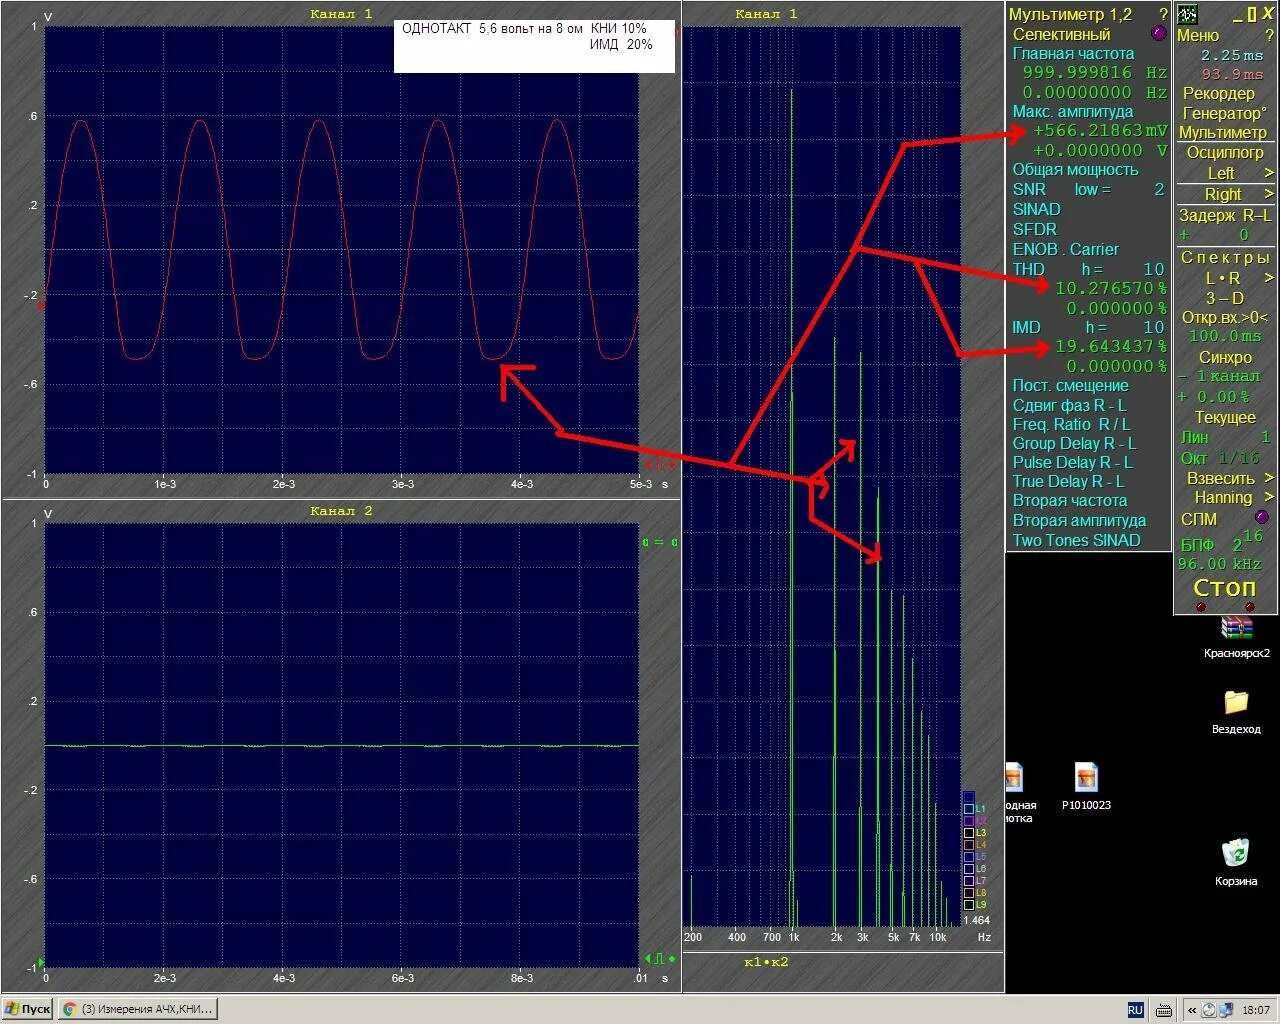
Task: Click the Текущее option
Action: pyautogui.click(x=1225, y=417)
